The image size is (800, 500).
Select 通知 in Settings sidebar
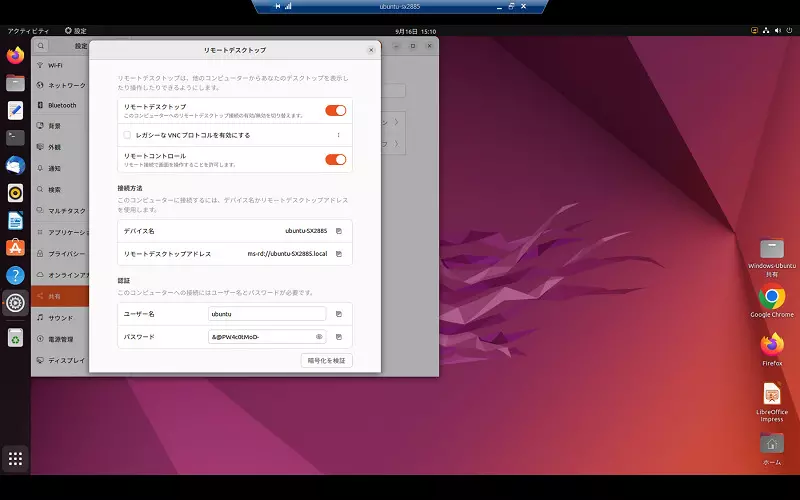click(x=60, y=168)
